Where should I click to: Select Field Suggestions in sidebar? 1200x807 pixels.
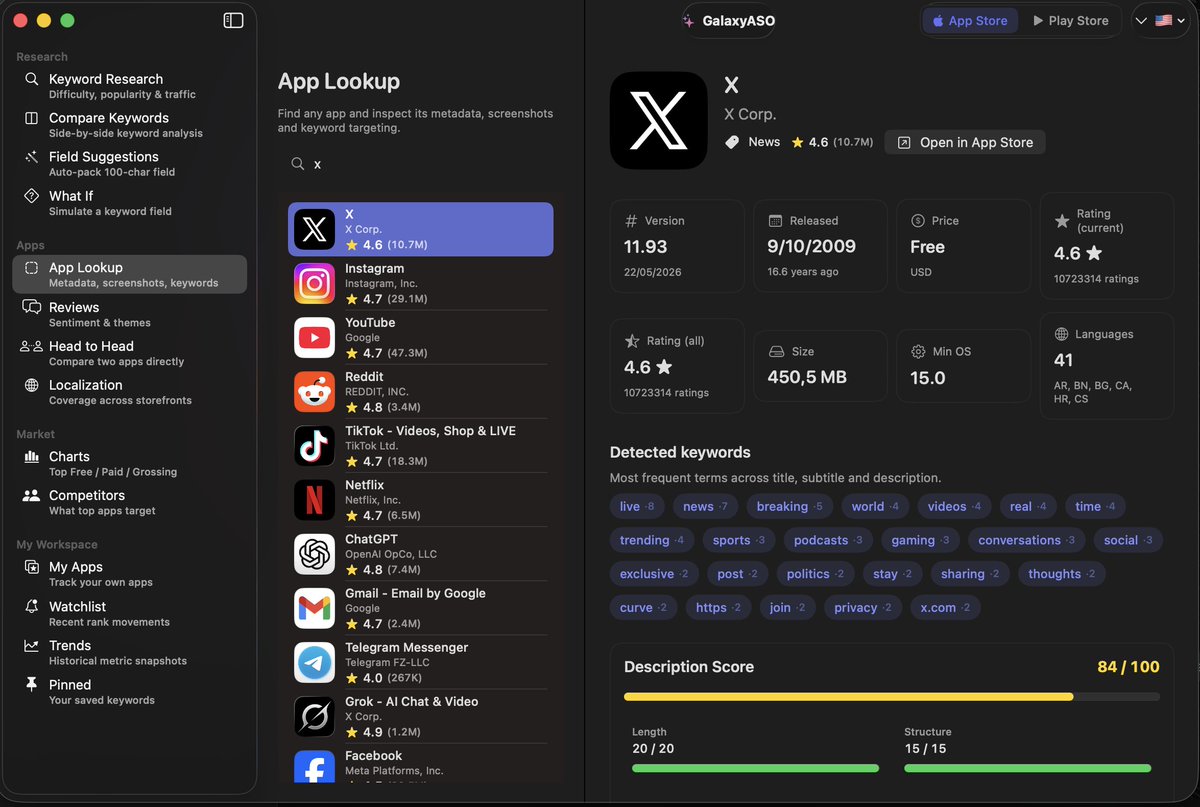pyautogui.click(x=130, y=164)
